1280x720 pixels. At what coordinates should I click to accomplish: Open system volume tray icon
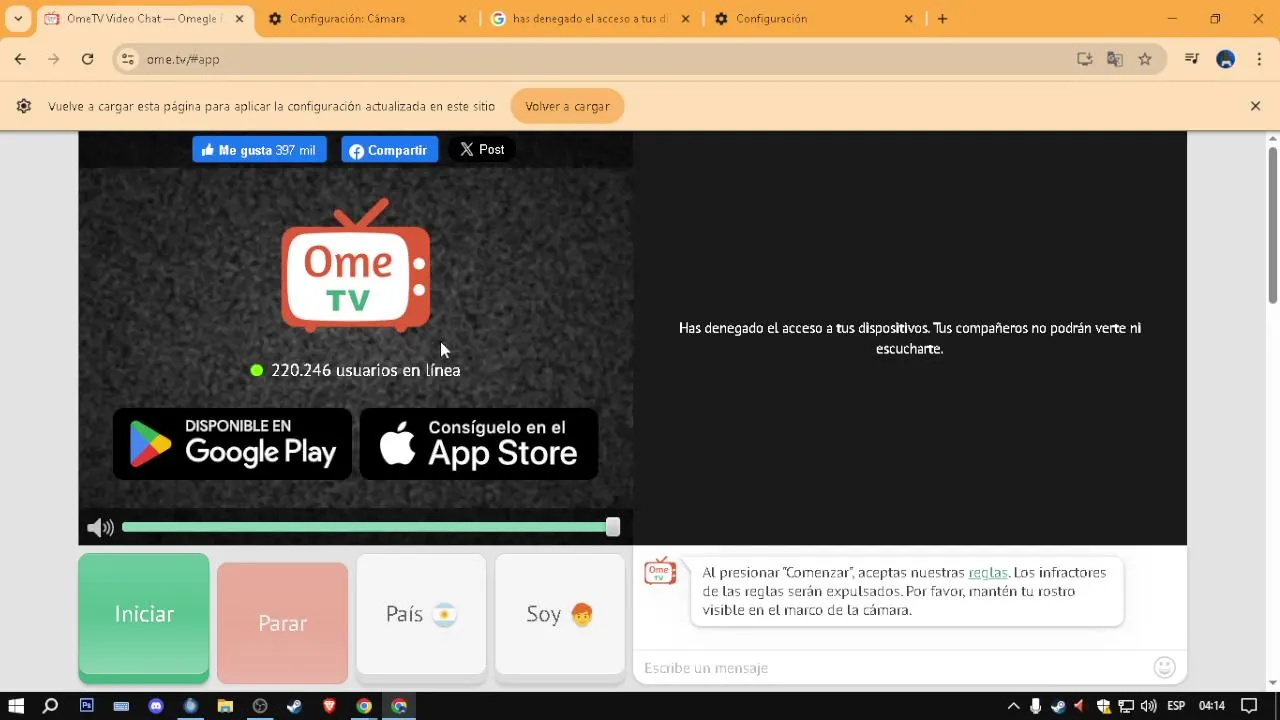[x=1148, y=706]
